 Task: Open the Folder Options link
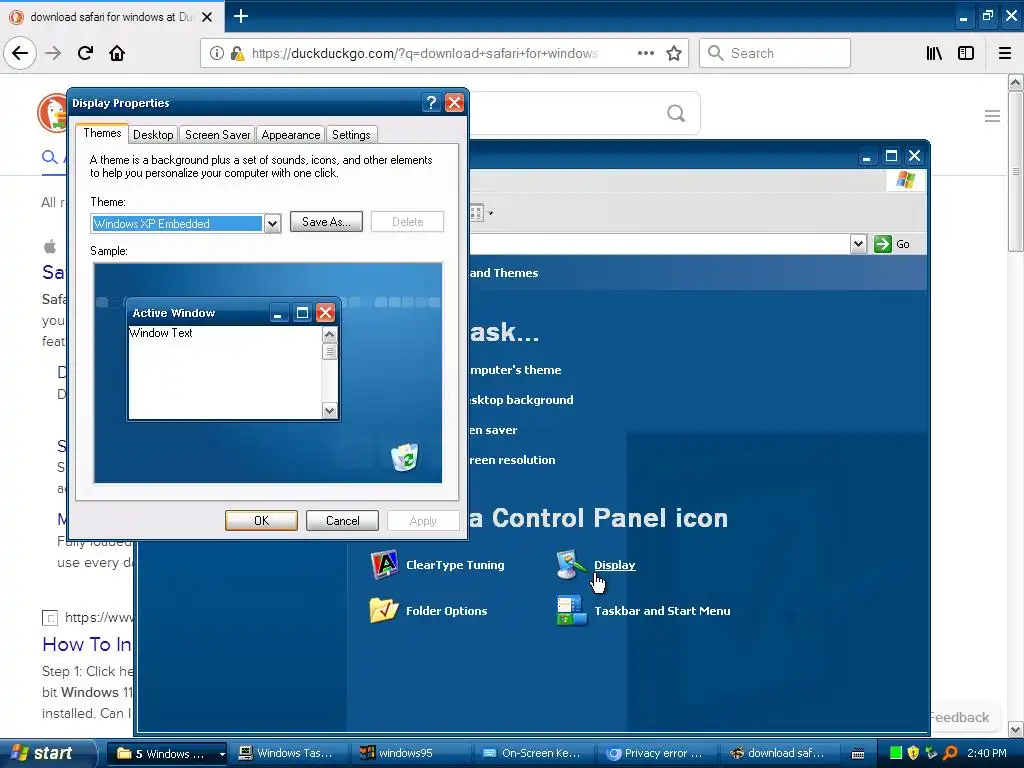coord(447,611)
